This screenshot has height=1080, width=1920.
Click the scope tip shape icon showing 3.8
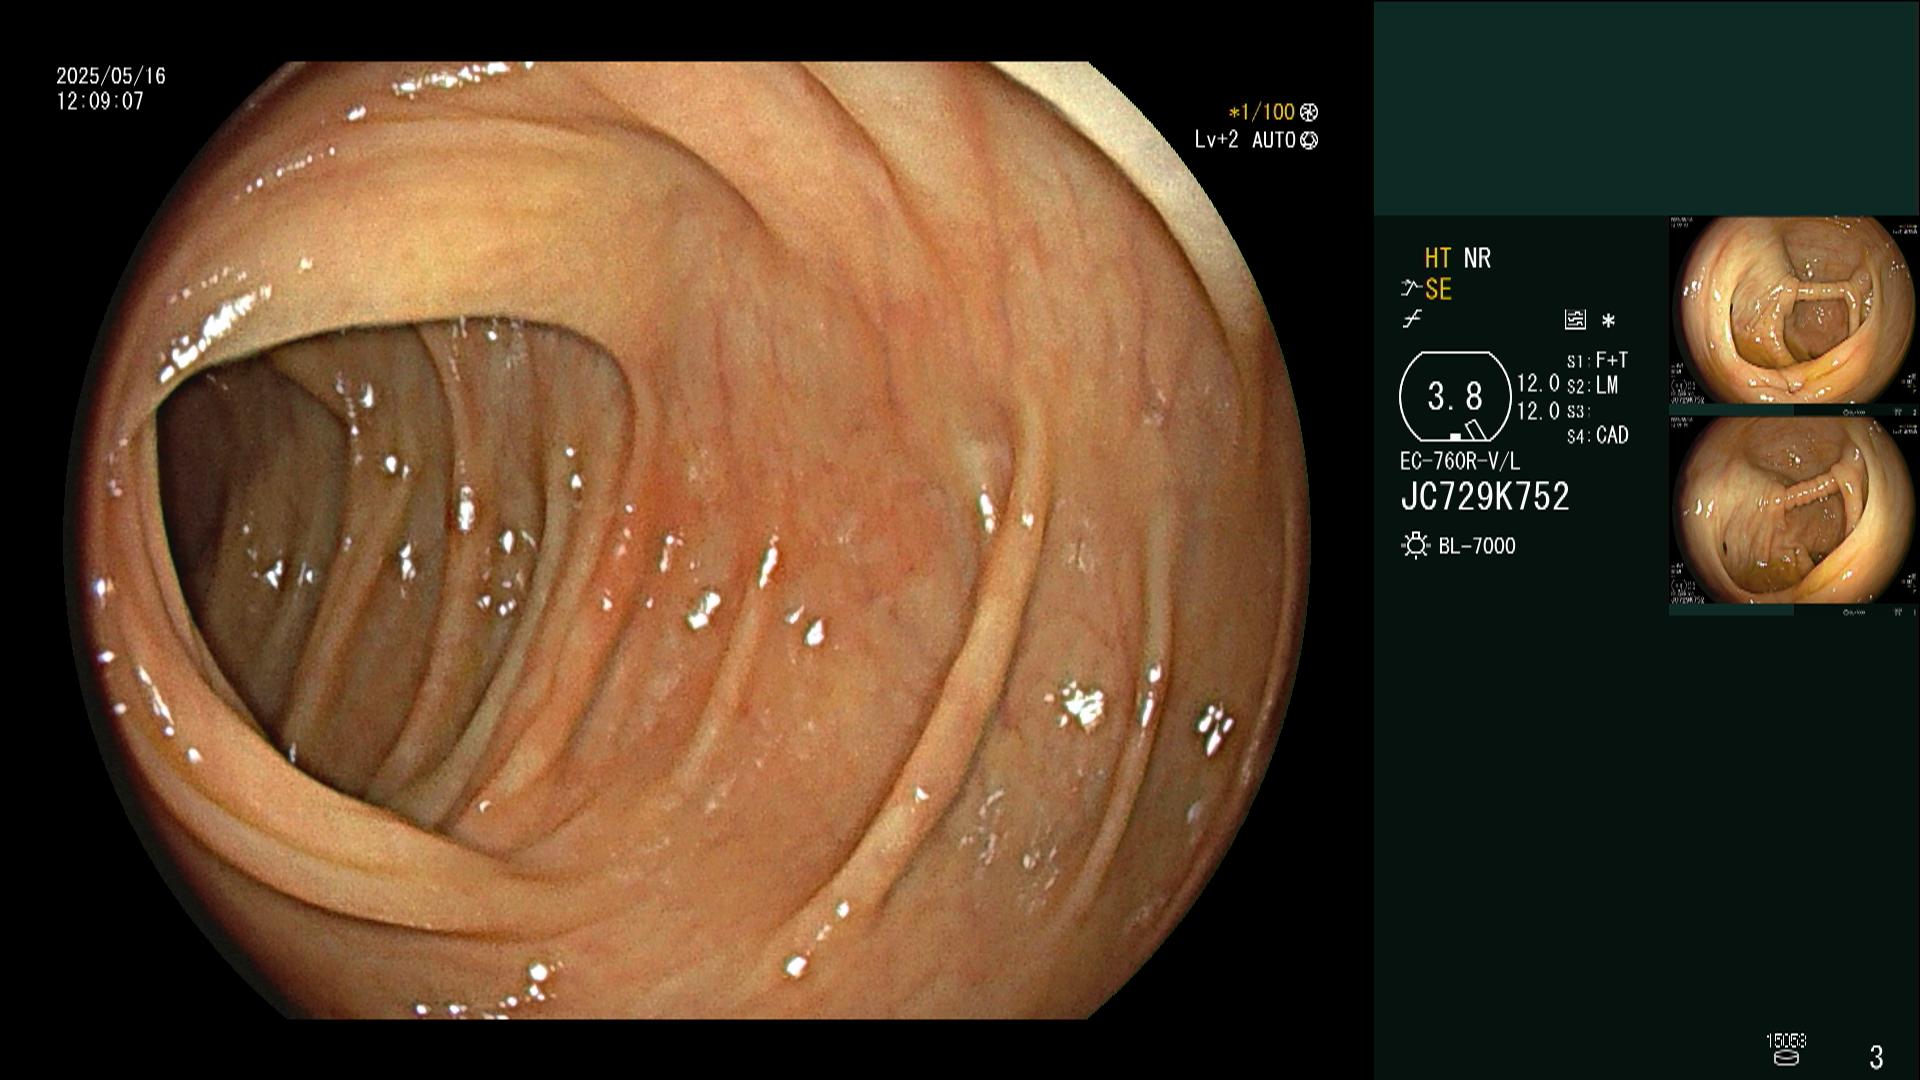tap(1455, 396)
